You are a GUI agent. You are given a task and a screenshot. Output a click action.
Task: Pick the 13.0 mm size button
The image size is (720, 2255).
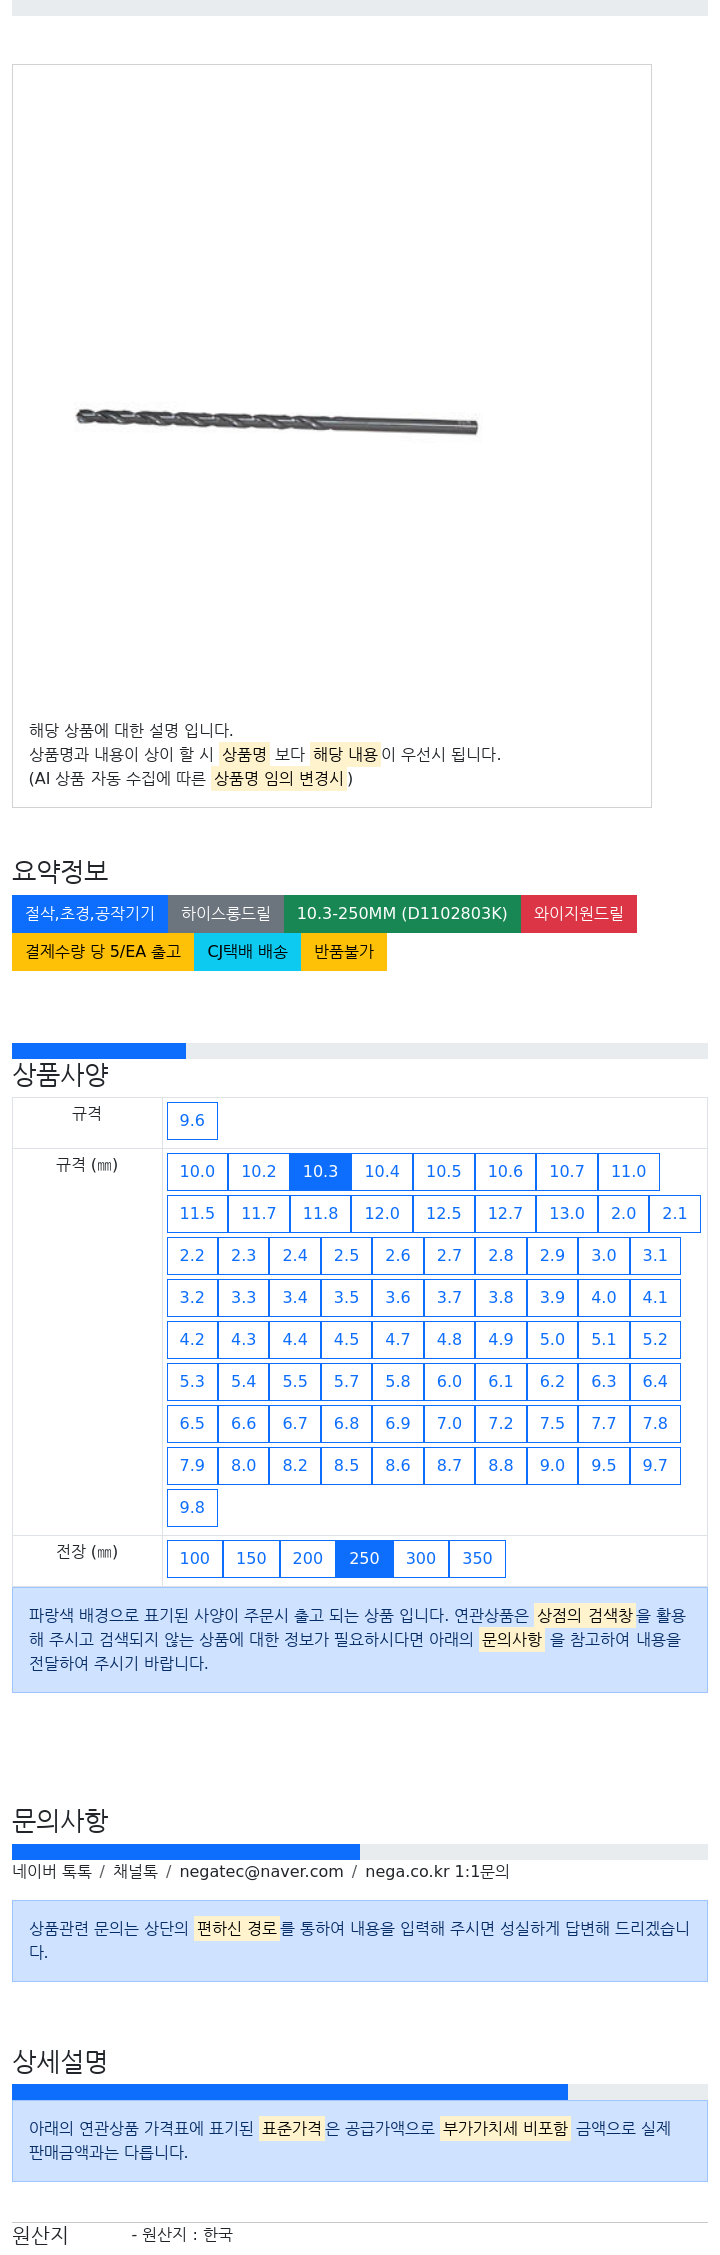coord(567,1213)
